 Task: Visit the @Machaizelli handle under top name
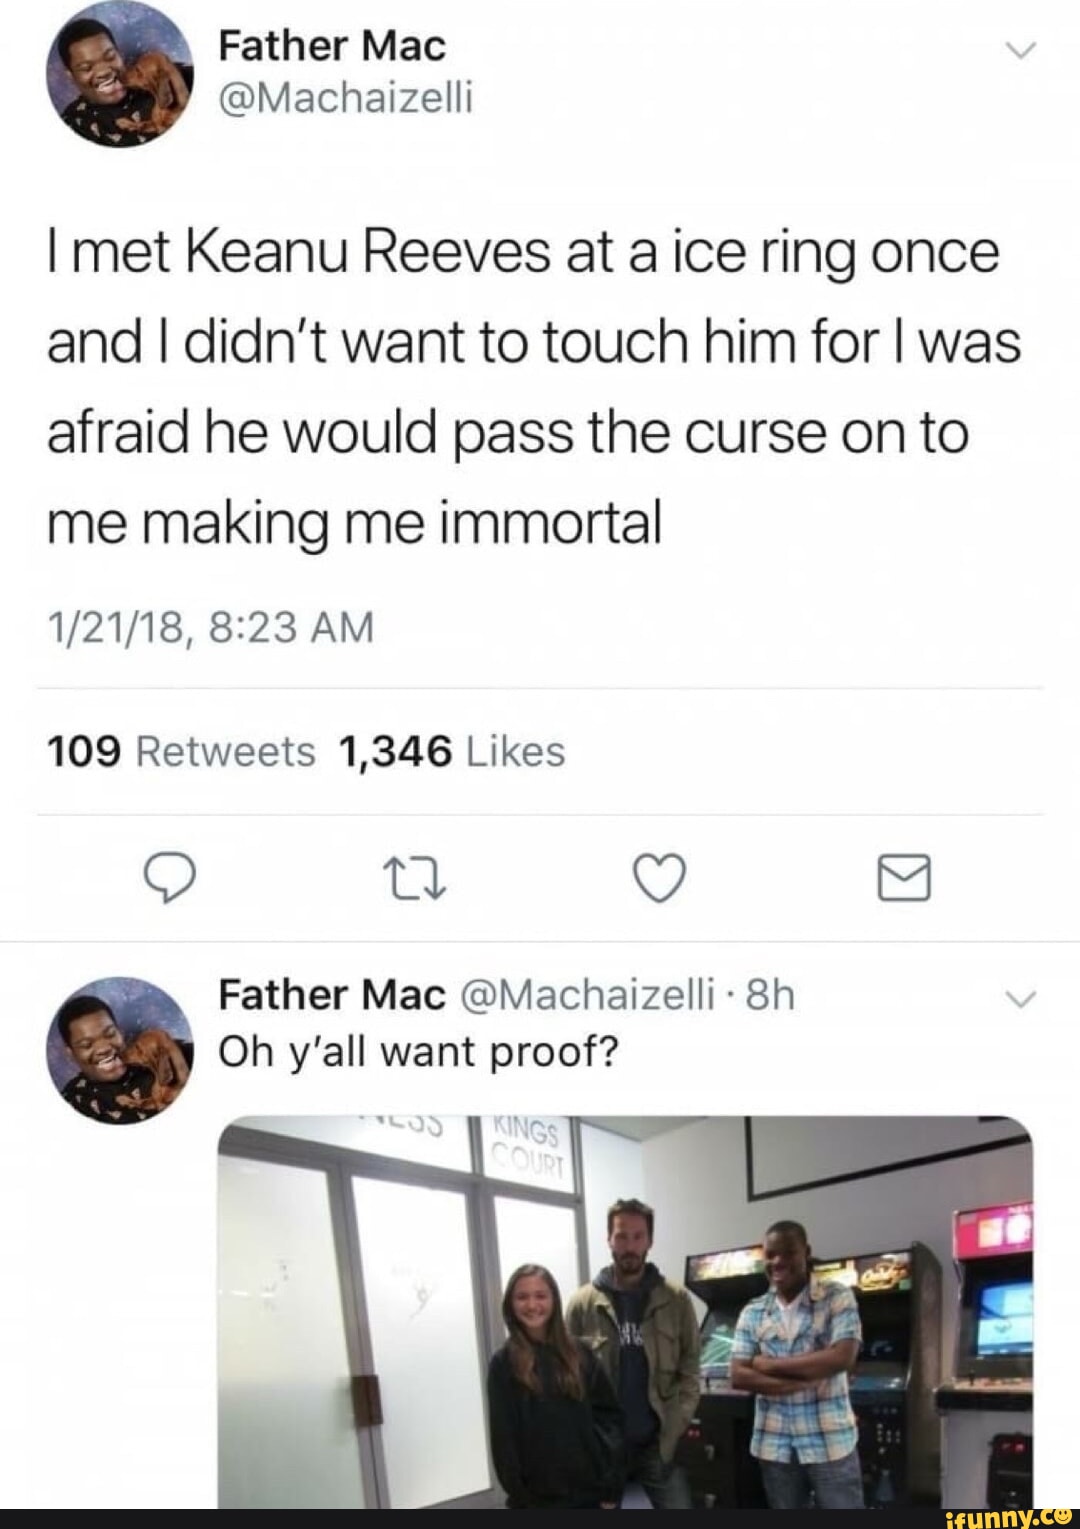click(345, 98)
